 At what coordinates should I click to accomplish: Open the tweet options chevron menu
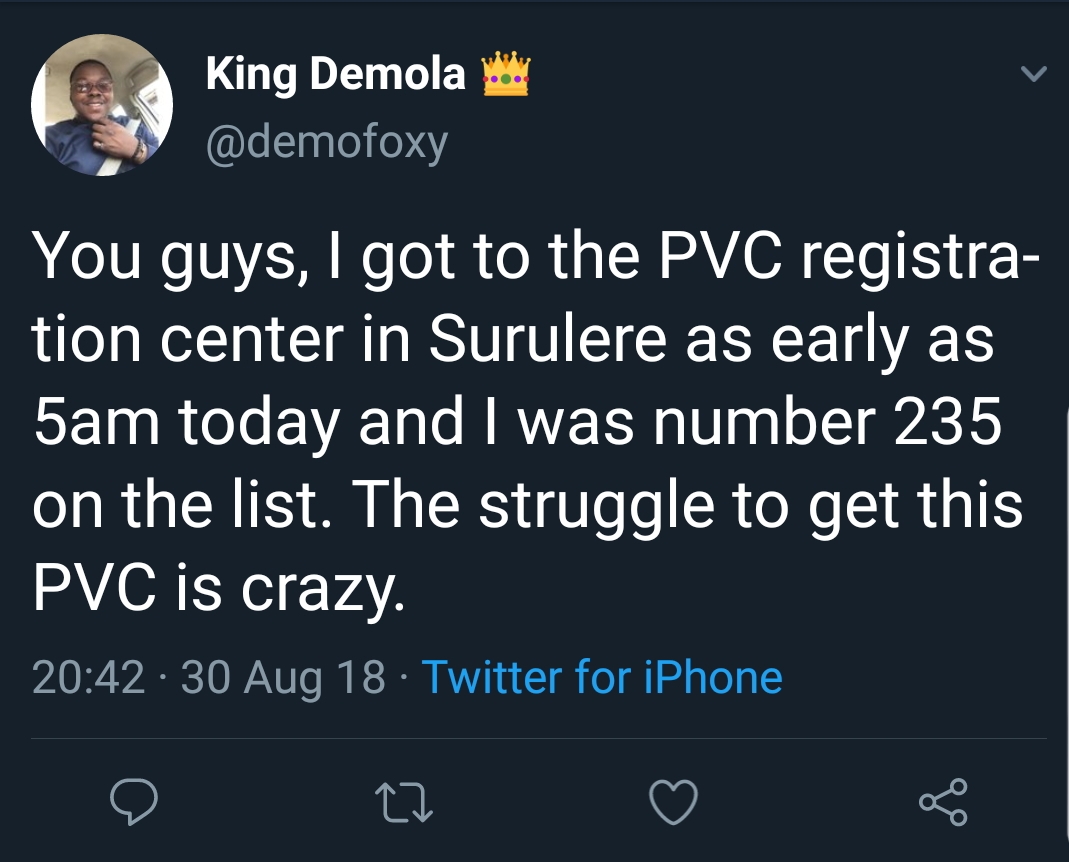(x=1036, y=75)
